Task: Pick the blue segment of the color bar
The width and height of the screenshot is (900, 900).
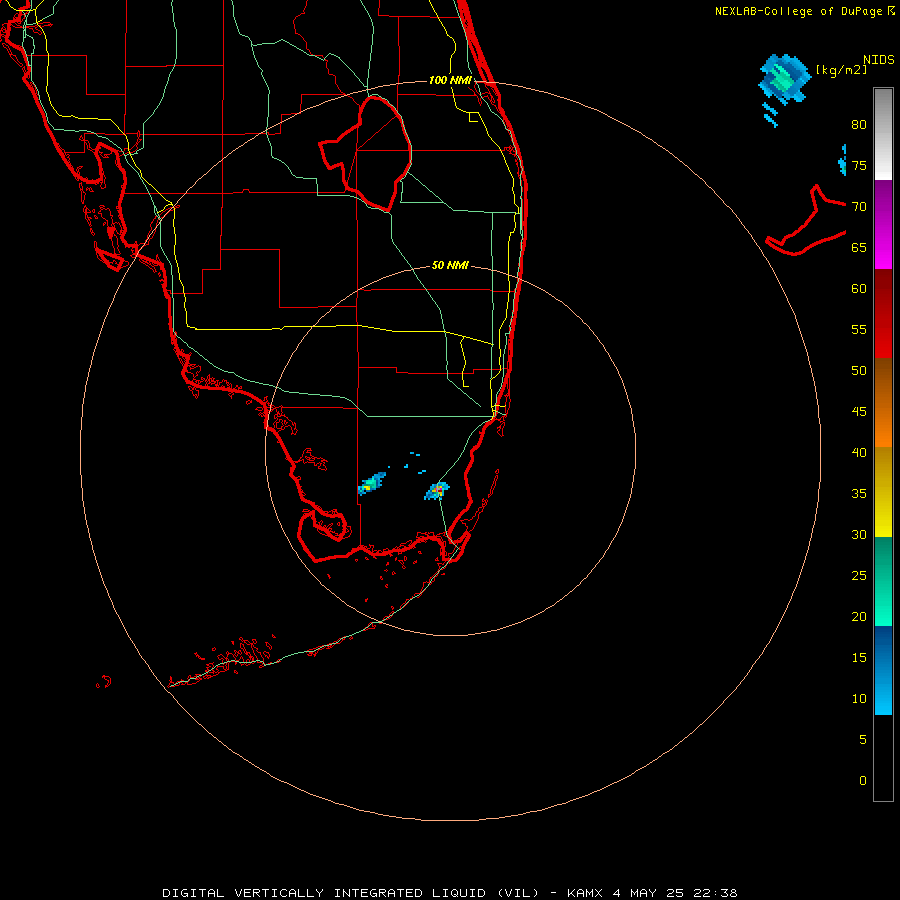Action: click(x=883, y=670)
